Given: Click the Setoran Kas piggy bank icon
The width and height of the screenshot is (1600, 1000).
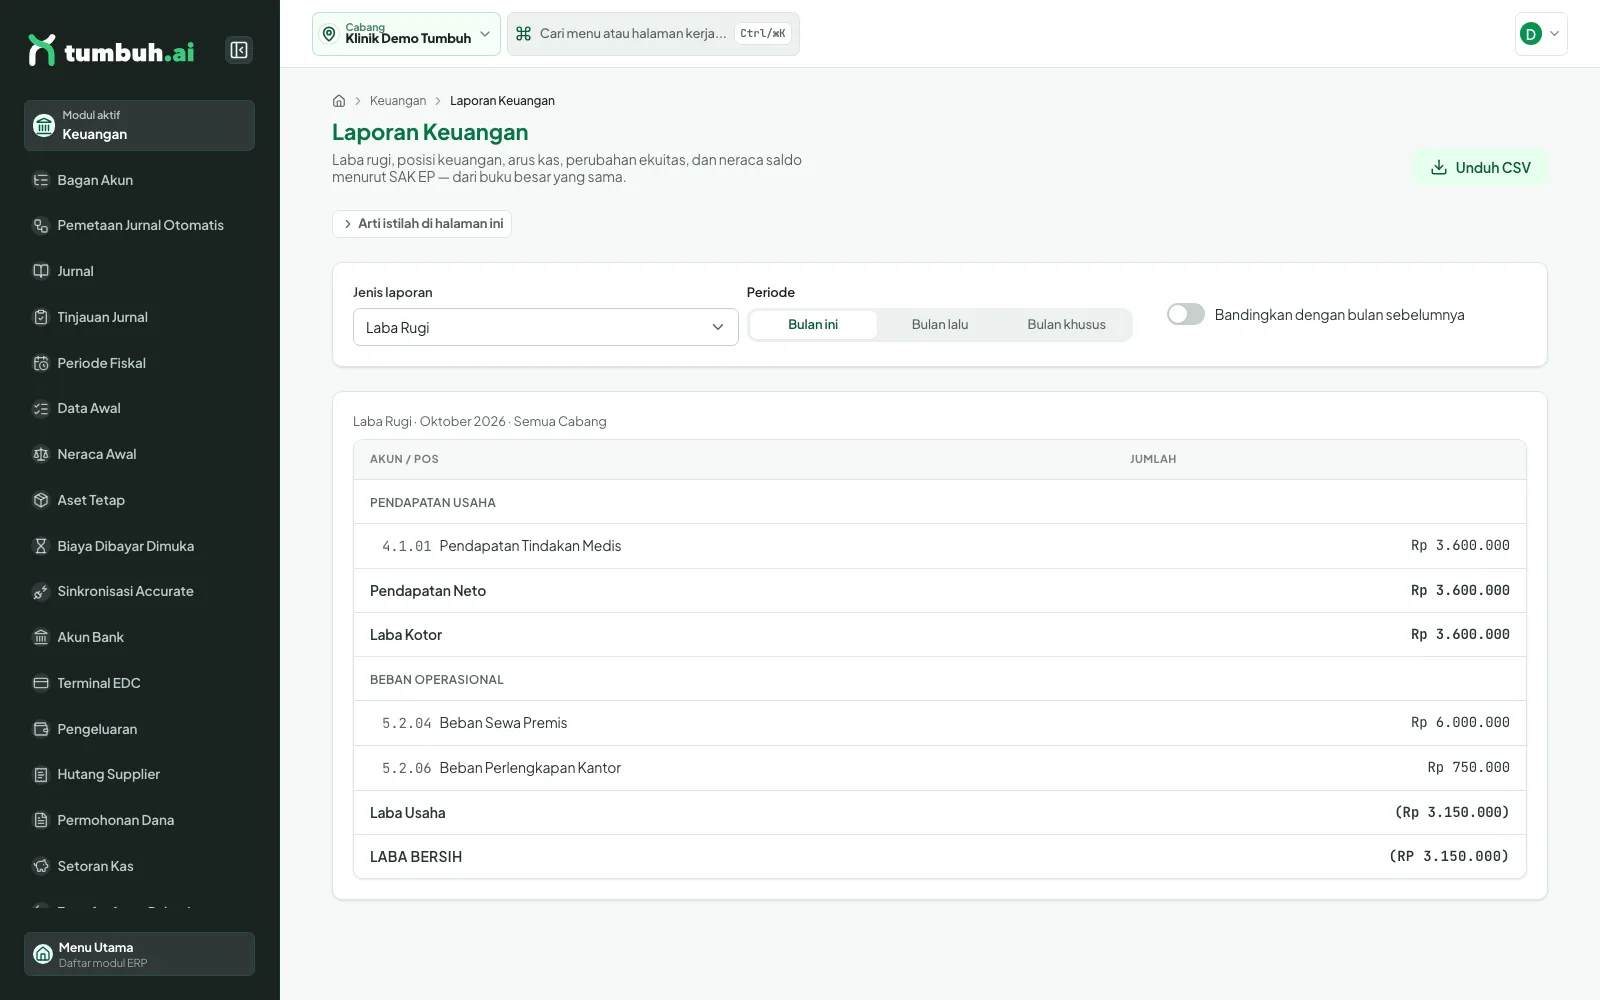Looking at the screenshot, I should (x=41, y=866).
